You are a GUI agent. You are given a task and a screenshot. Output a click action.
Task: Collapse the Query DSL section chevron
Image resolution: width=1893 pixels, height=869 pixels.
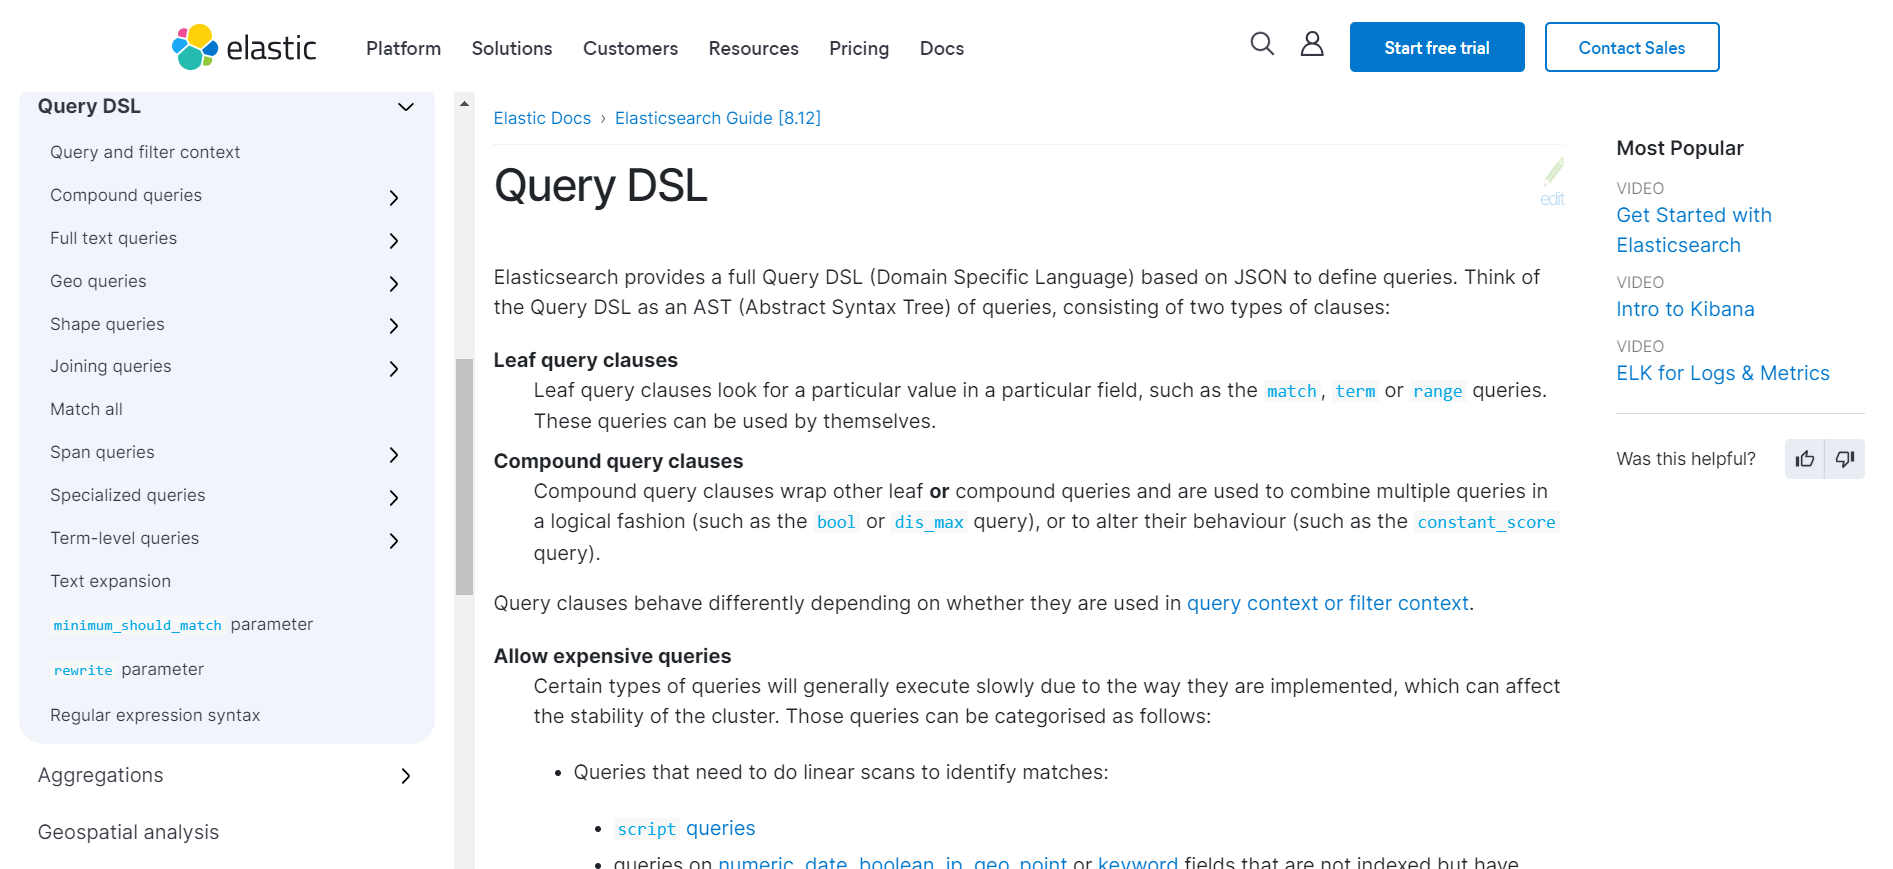(406, 107)
